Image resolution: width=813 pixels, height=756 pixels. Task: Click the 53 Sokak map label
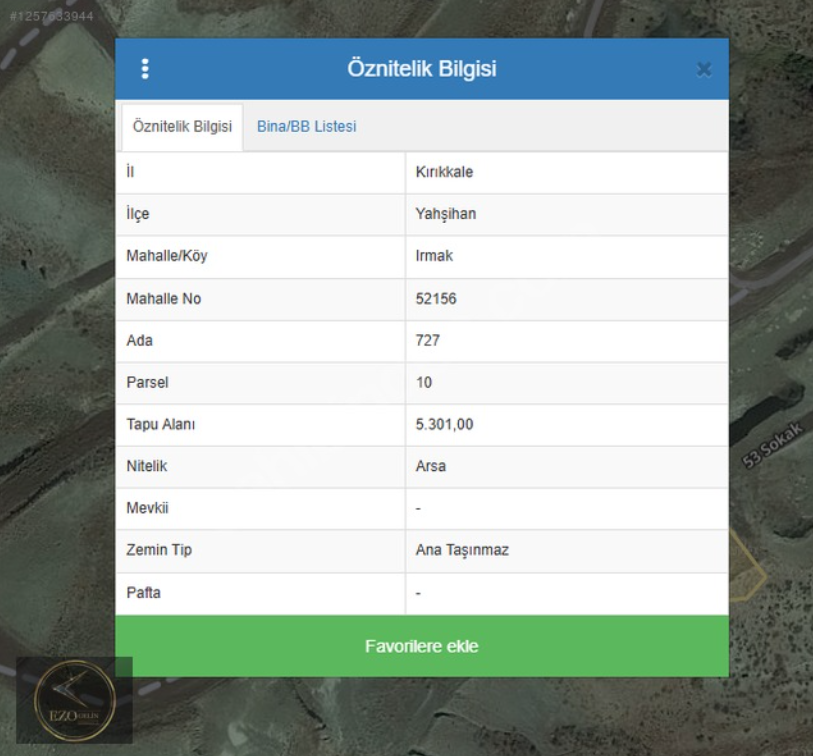pos(772,445)
